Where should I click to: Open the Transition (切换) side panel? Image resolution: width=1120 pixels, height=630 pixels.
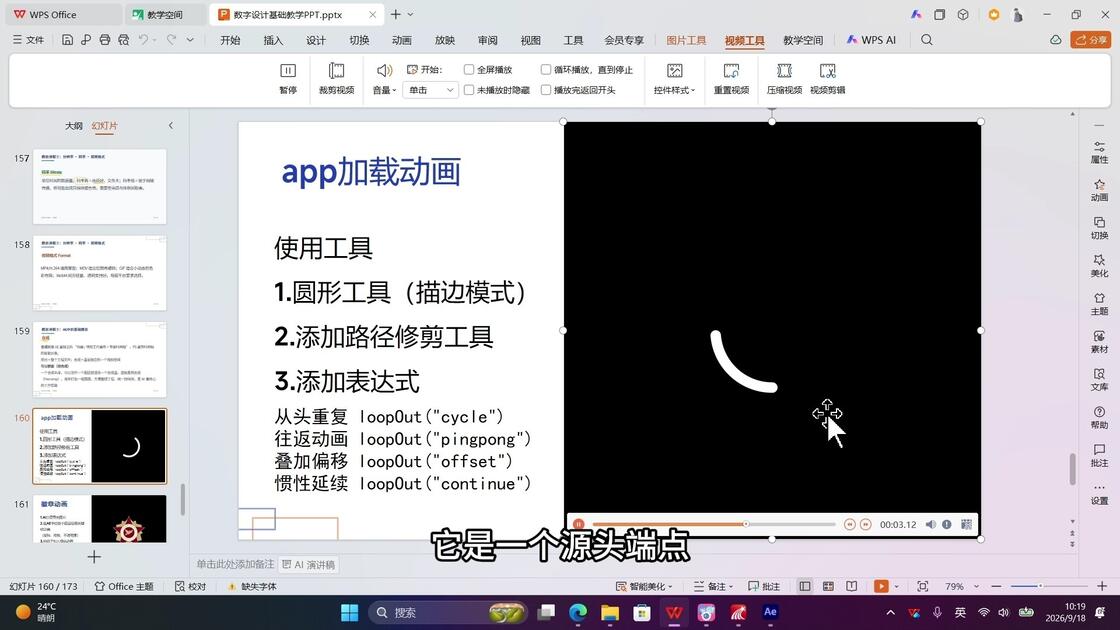[1099, 228]
